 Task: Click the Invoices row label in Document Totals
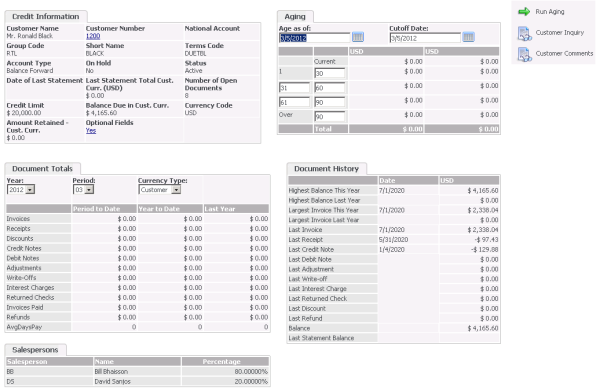[x=18, y=219]
